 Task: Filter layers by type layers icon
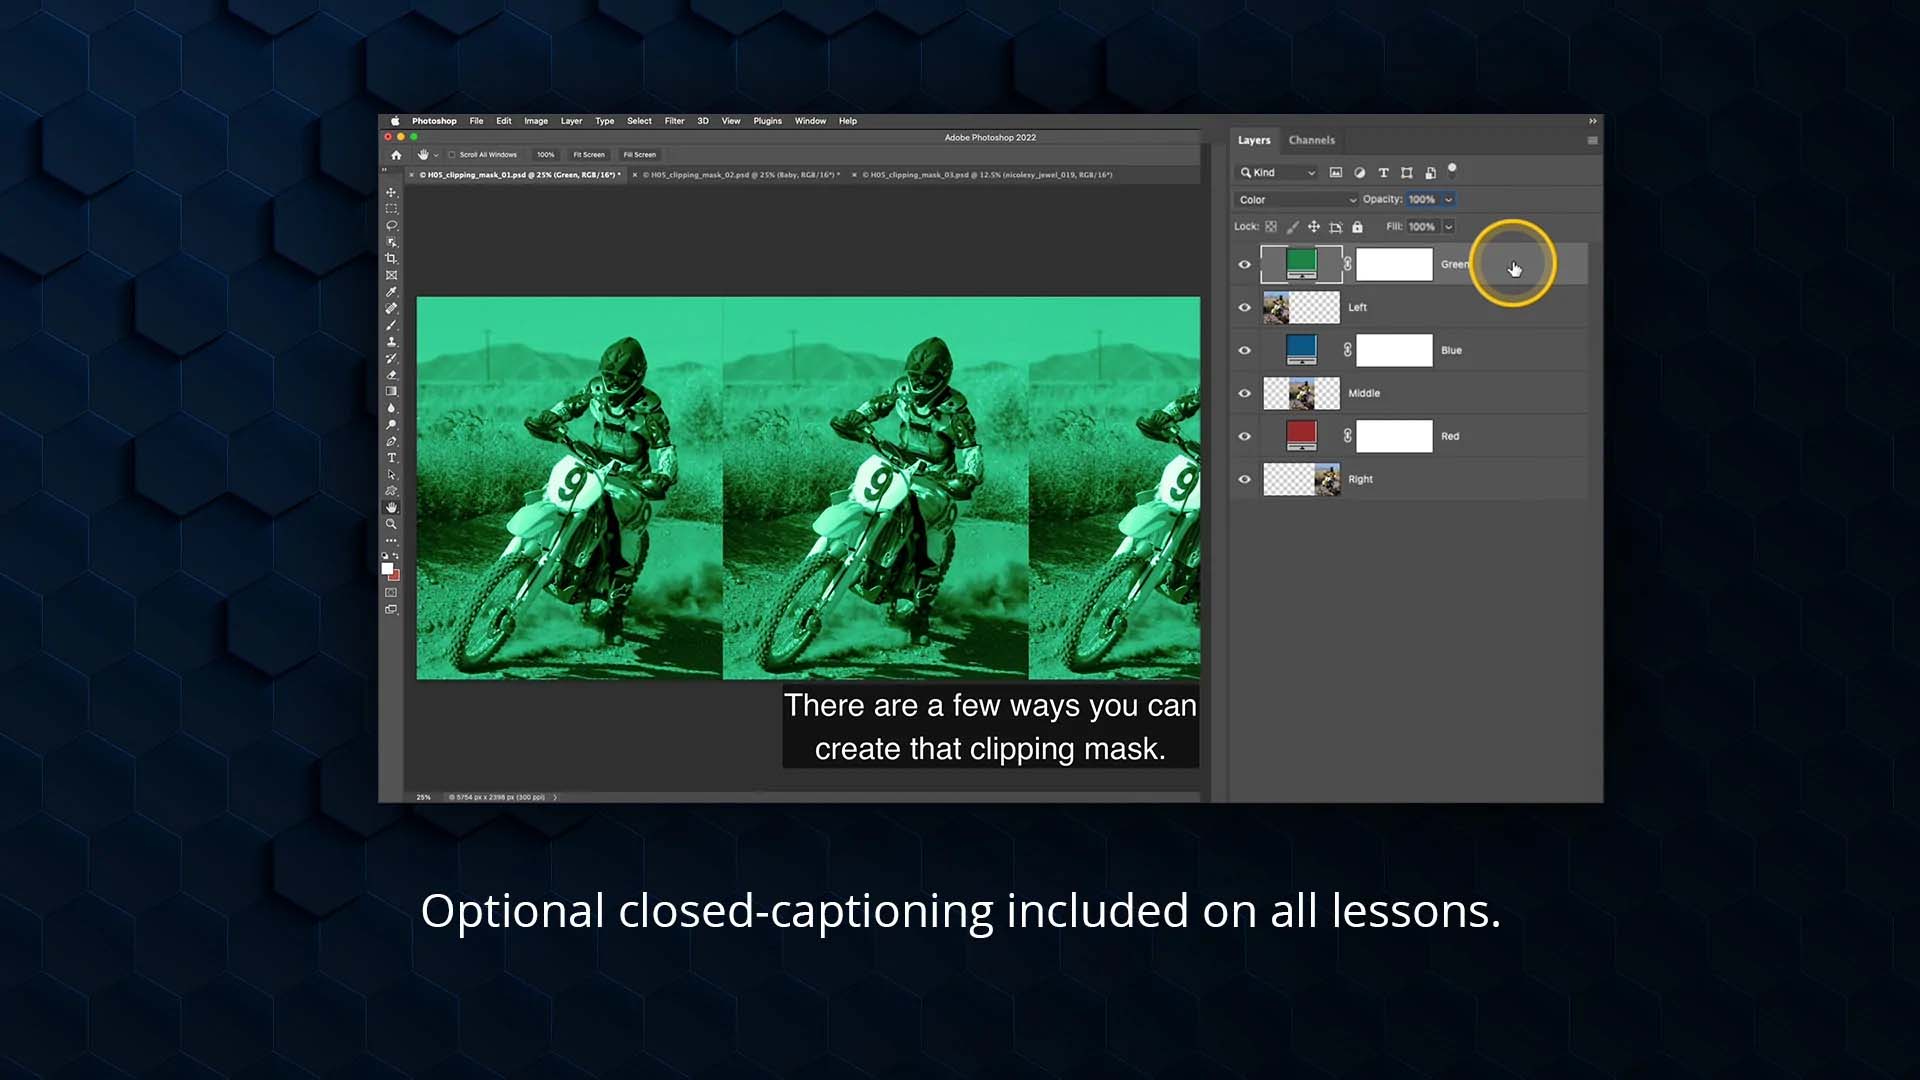coord(1383,173)
